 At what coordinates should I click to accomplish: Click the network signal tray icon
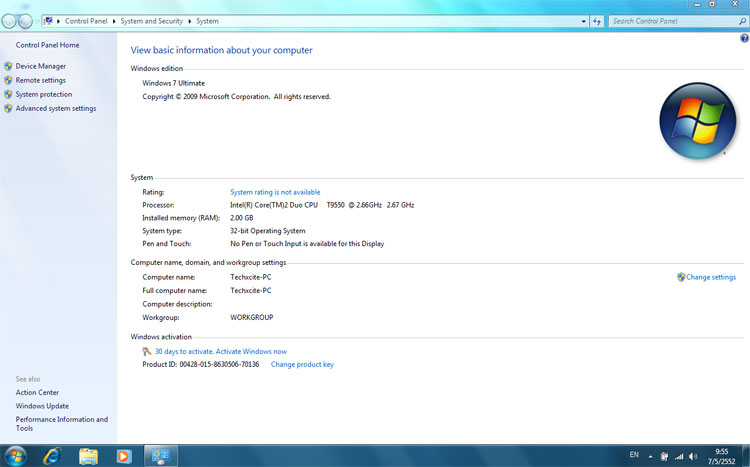pyautogui.click(x=679, y=456)
